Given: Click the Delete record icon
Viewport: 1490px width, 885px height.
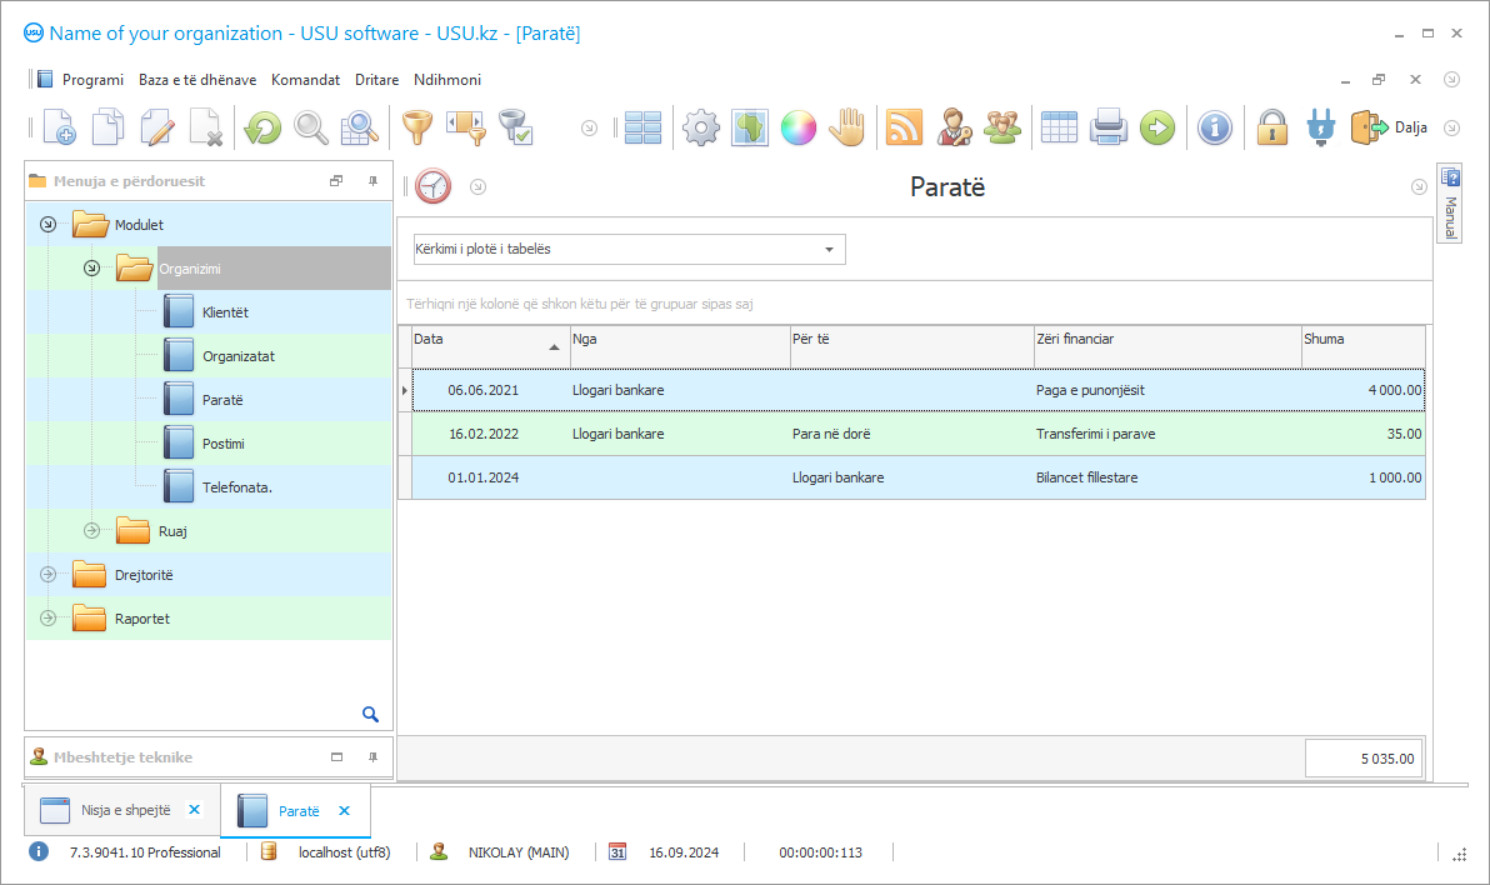Looking at the screenshot, I should [x=206, y=128].
